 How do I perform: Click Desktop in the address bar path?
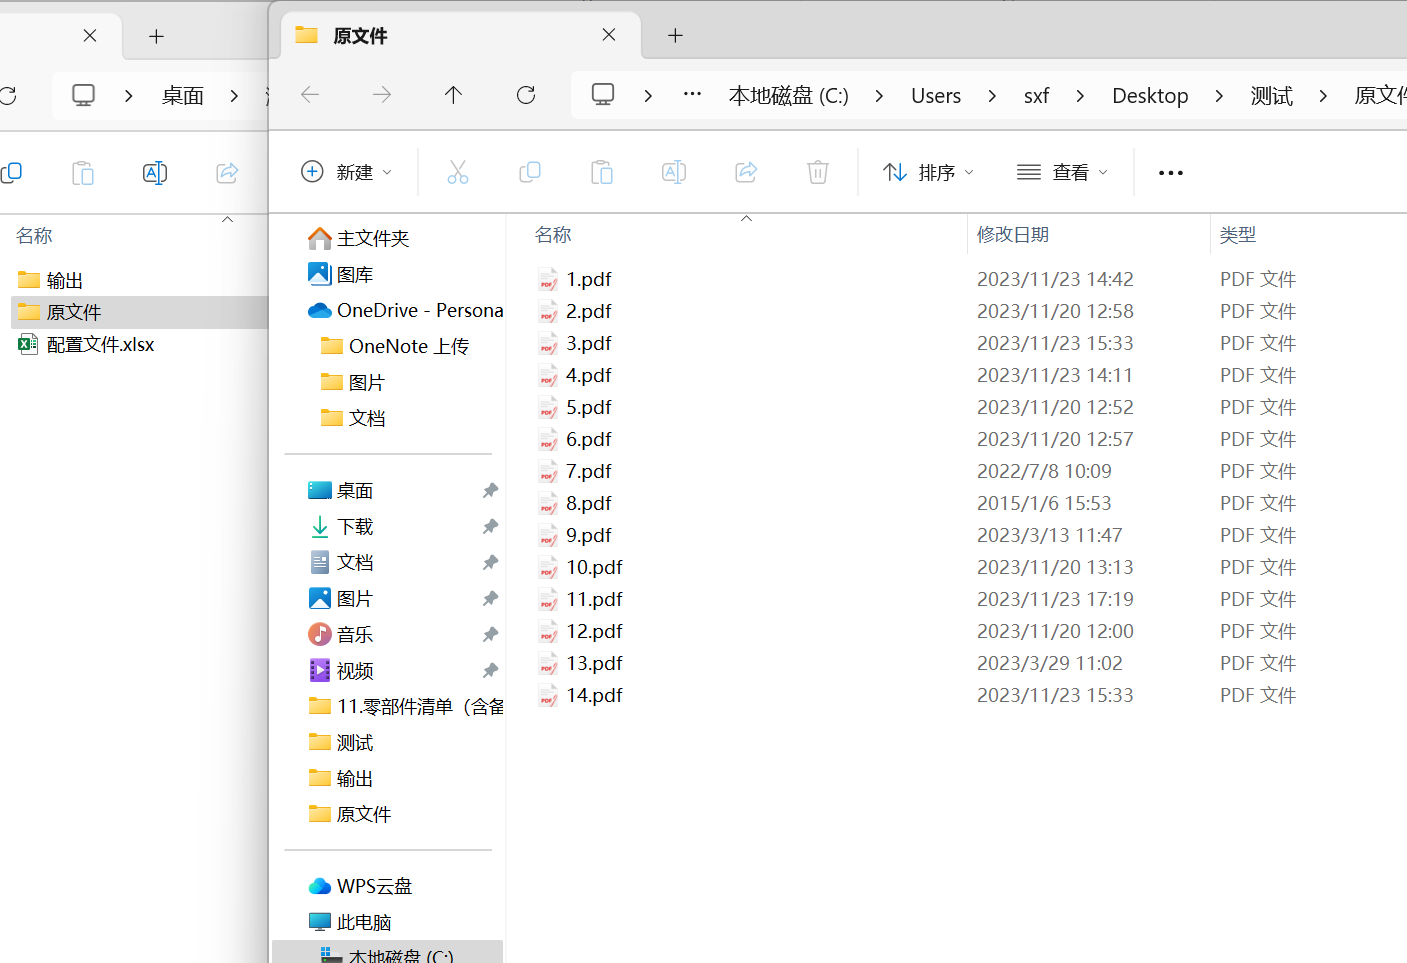coord(1150,96)
